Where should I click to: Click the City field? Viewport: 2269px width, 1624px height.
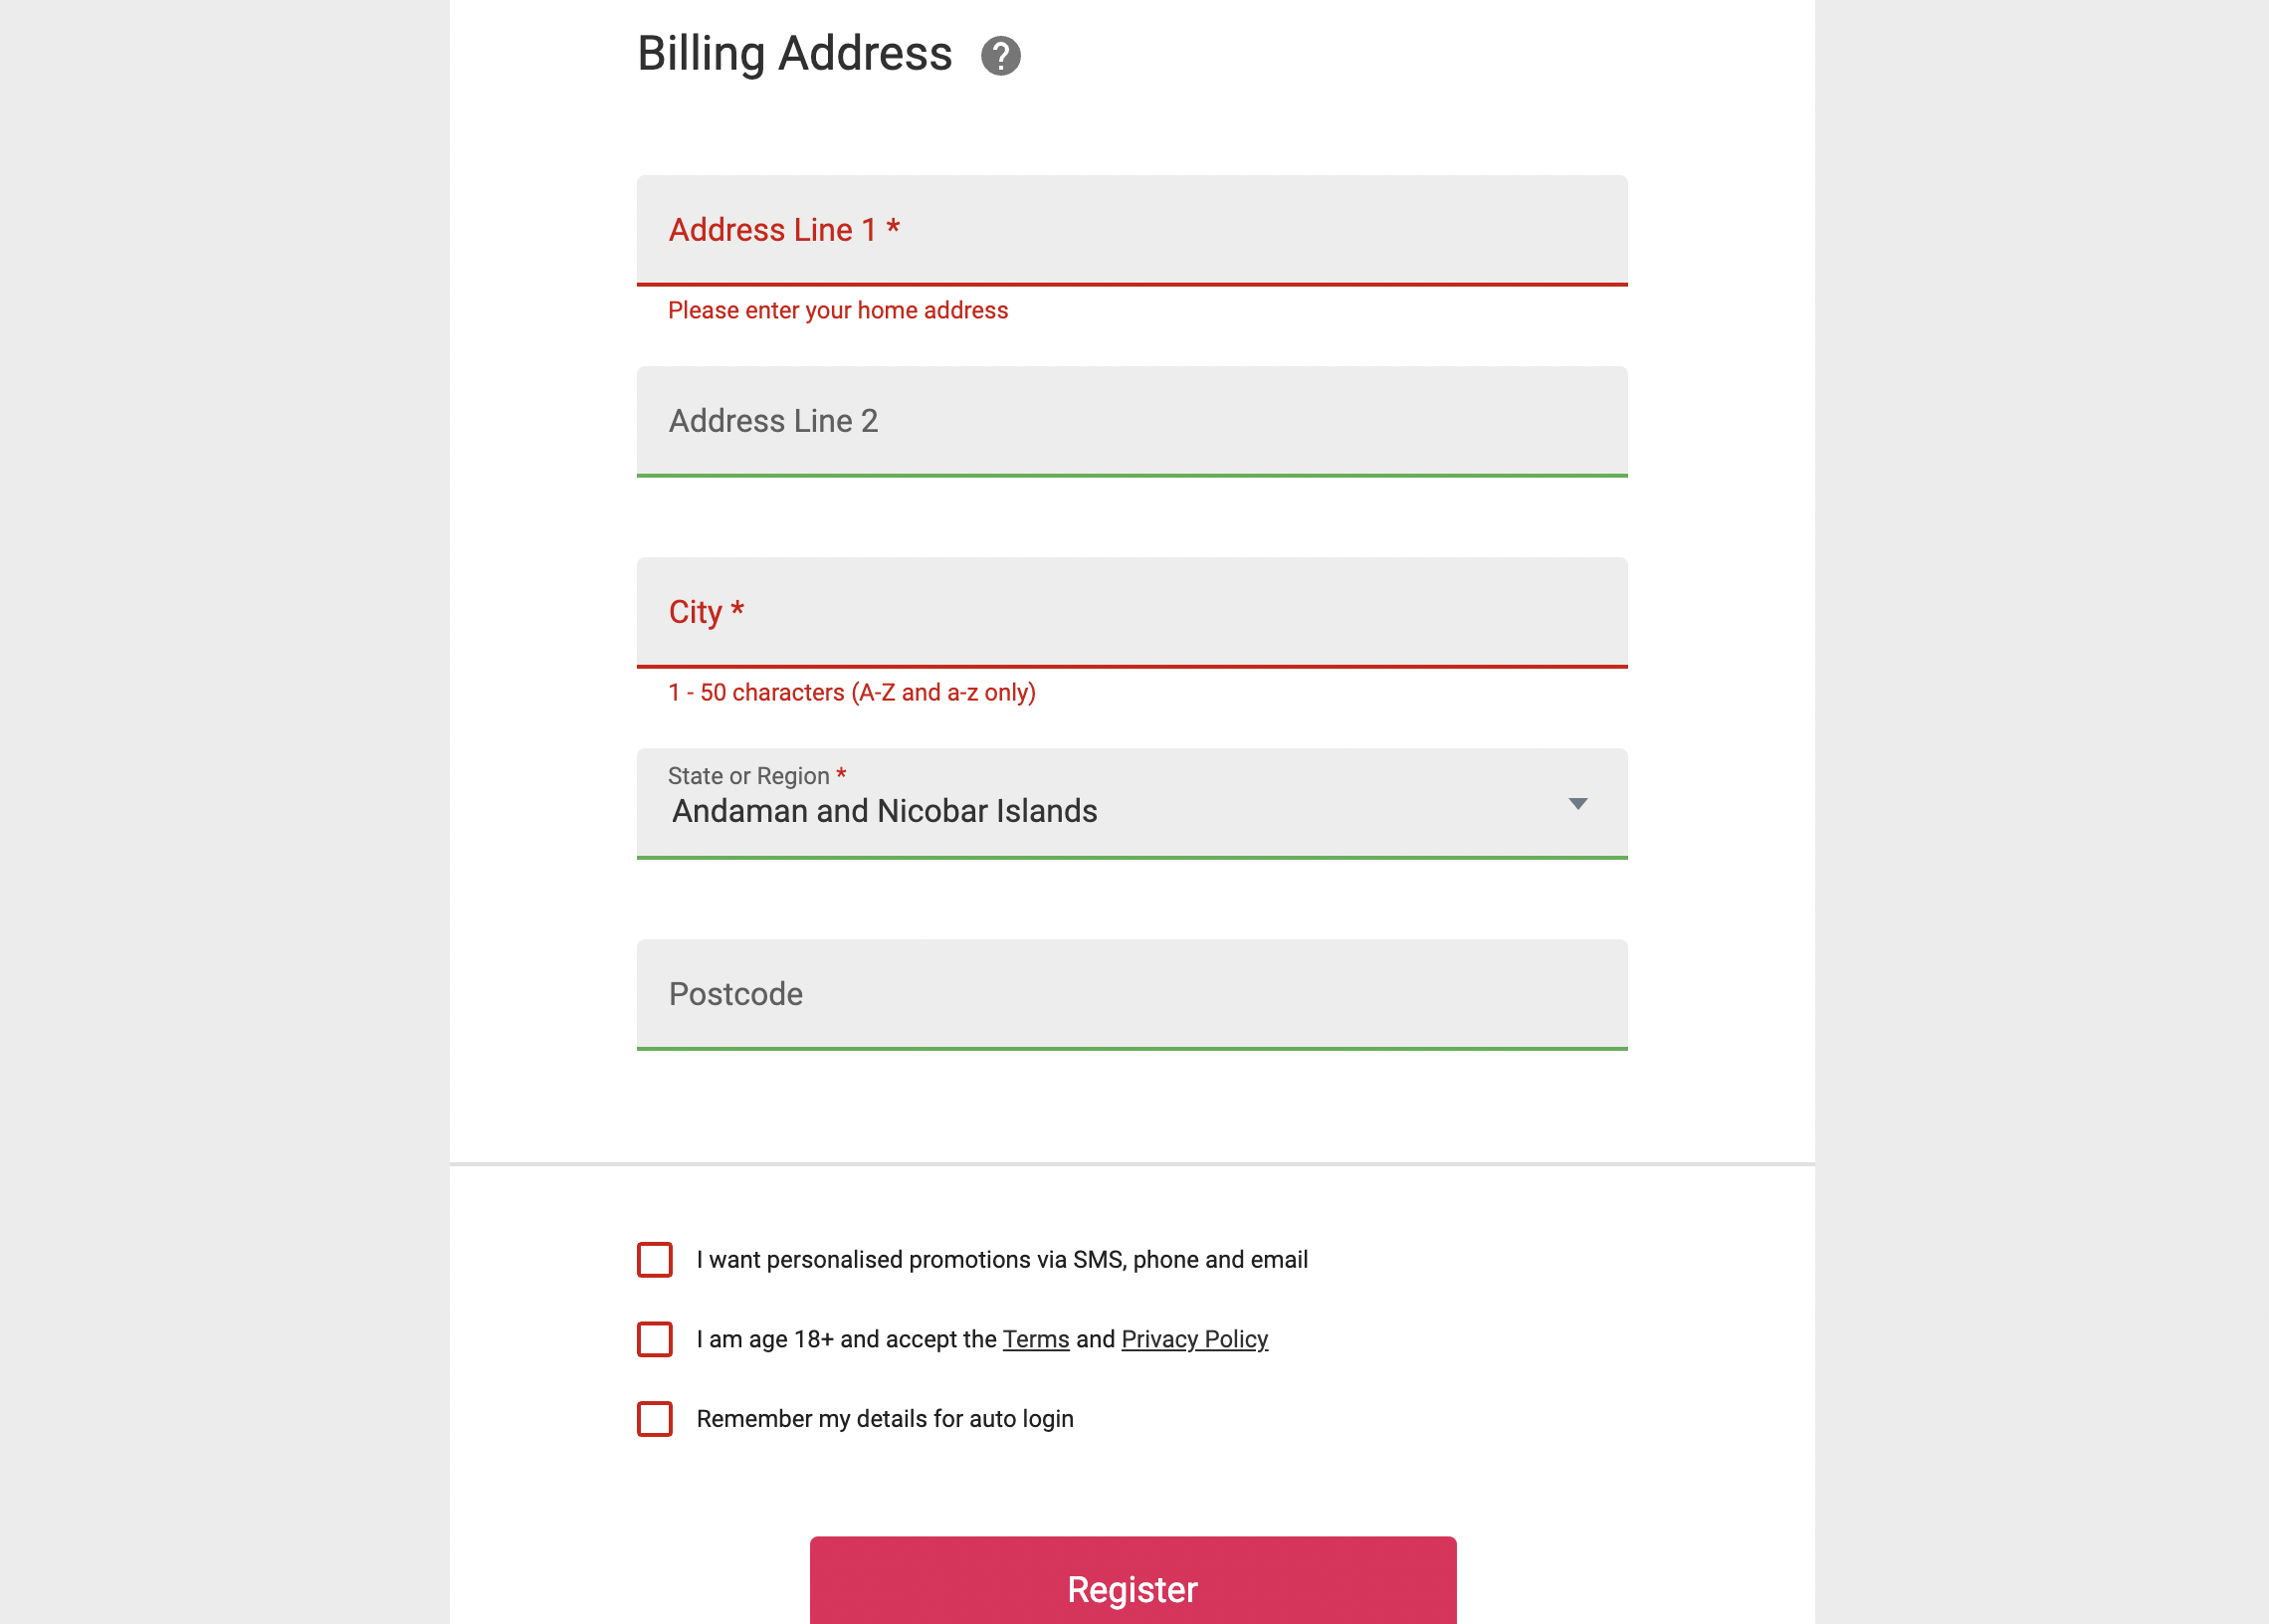[x=1130, y=612]
